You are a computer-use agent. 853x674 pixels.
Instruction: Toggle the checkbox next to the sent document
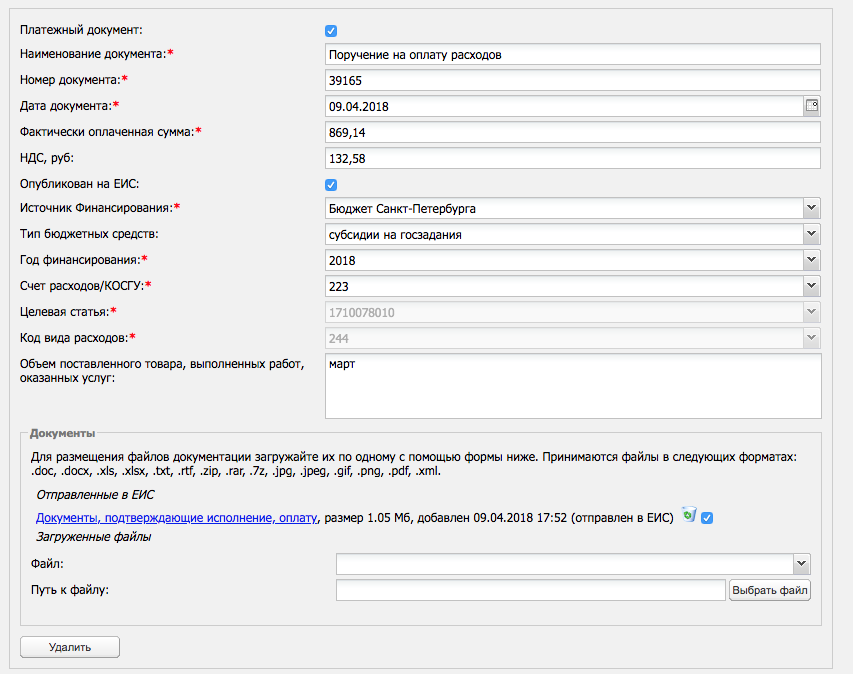click(708, 517)
